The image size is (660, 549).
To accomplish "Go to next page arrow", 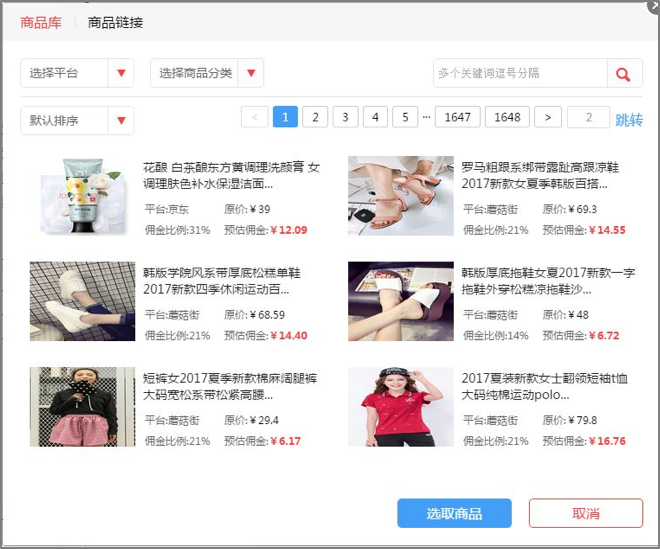I will [547, 117].
